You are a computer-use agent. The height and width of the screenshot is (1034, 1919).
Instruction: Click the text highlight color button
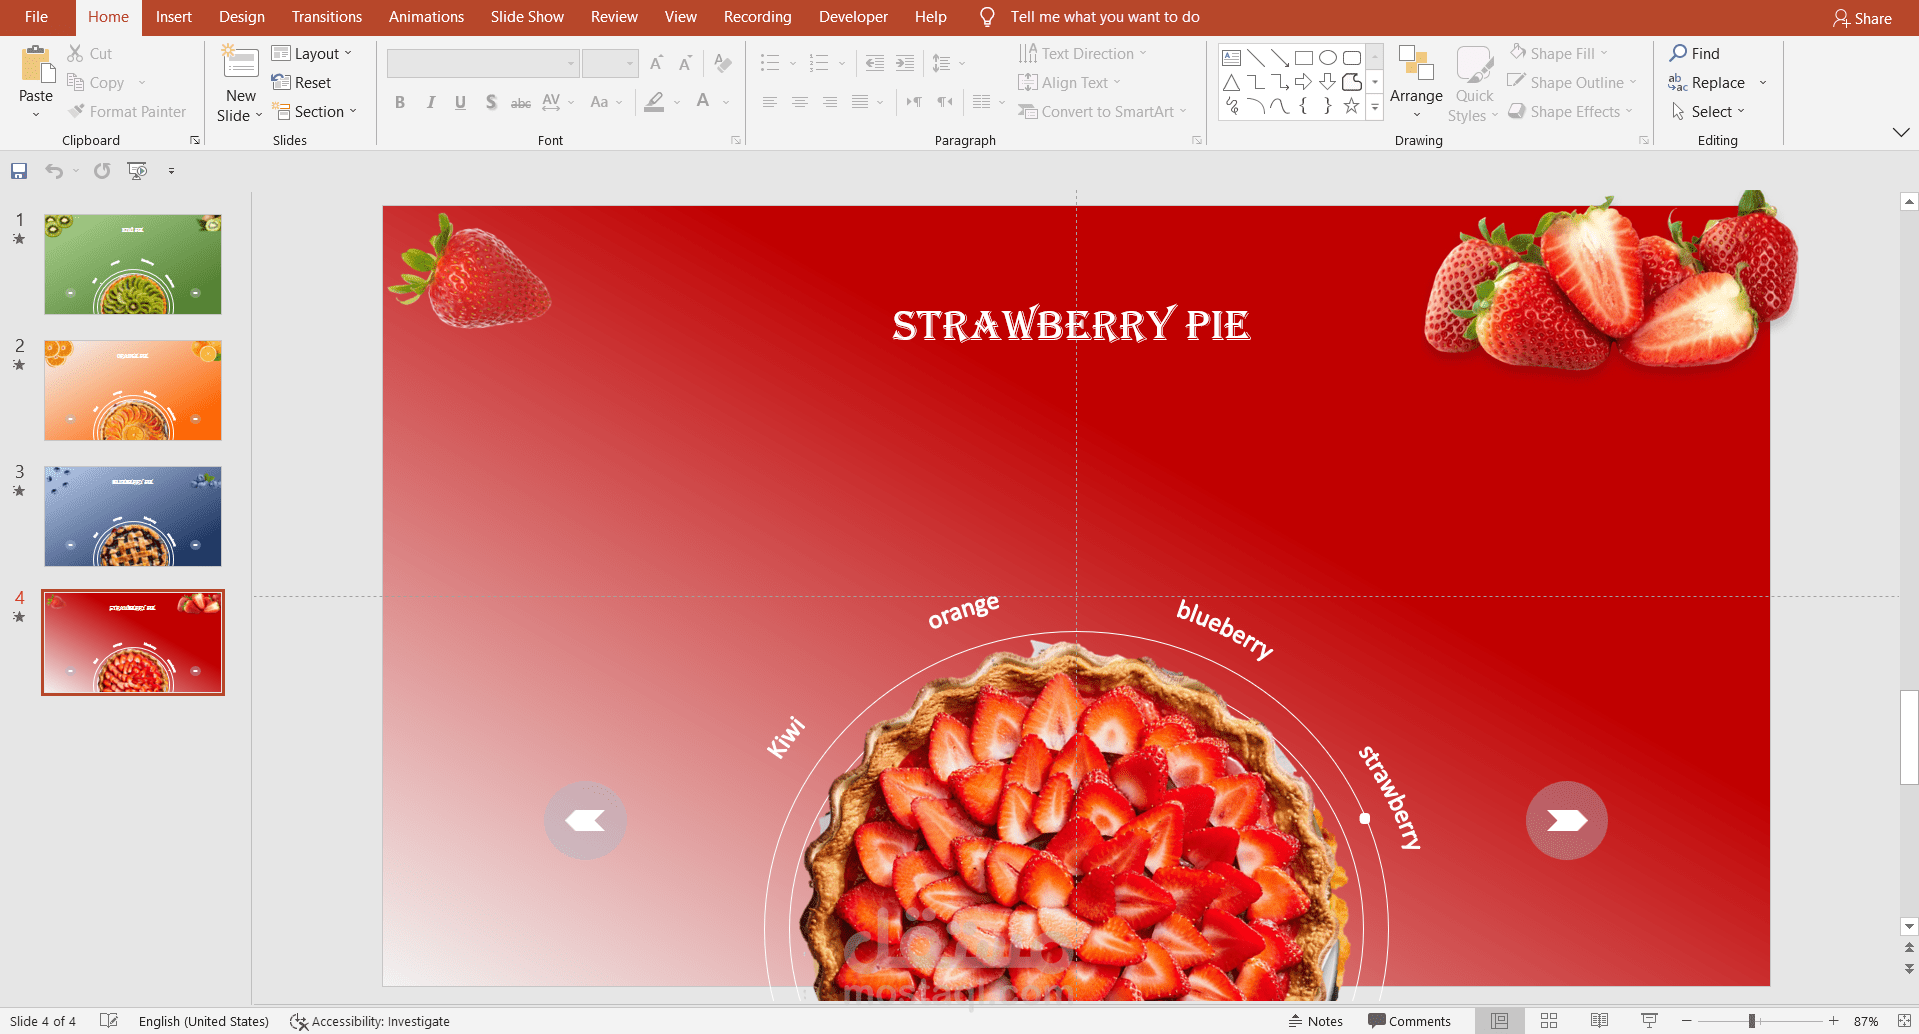655,102
